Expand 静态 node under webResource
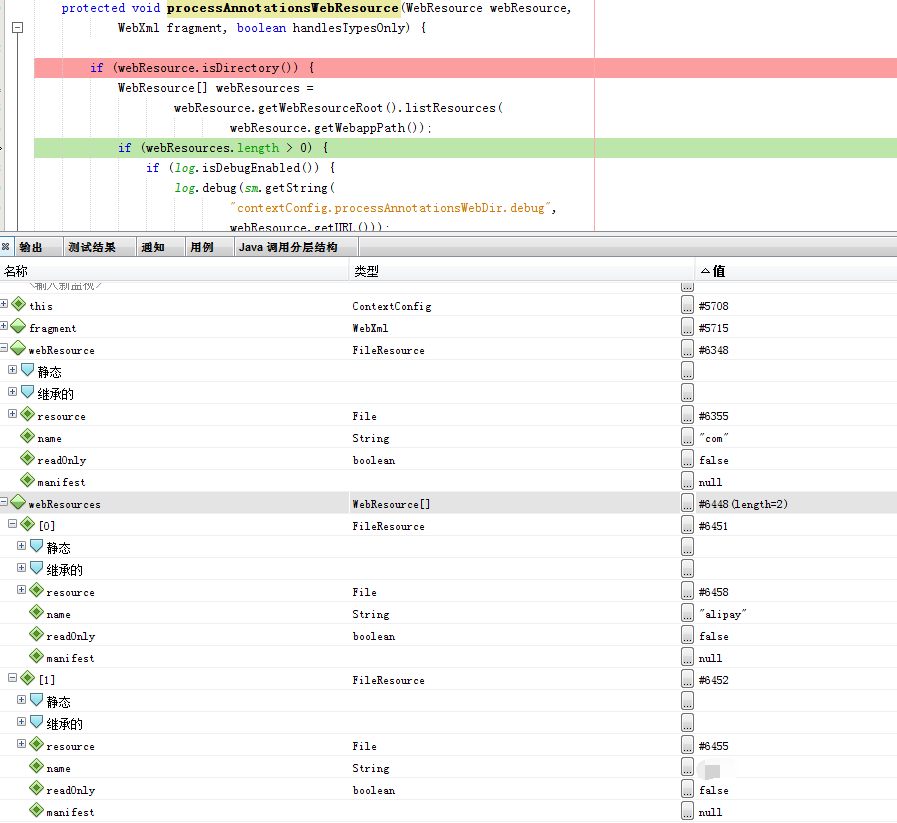Viewport: 897px width, 823px height. 12,369
